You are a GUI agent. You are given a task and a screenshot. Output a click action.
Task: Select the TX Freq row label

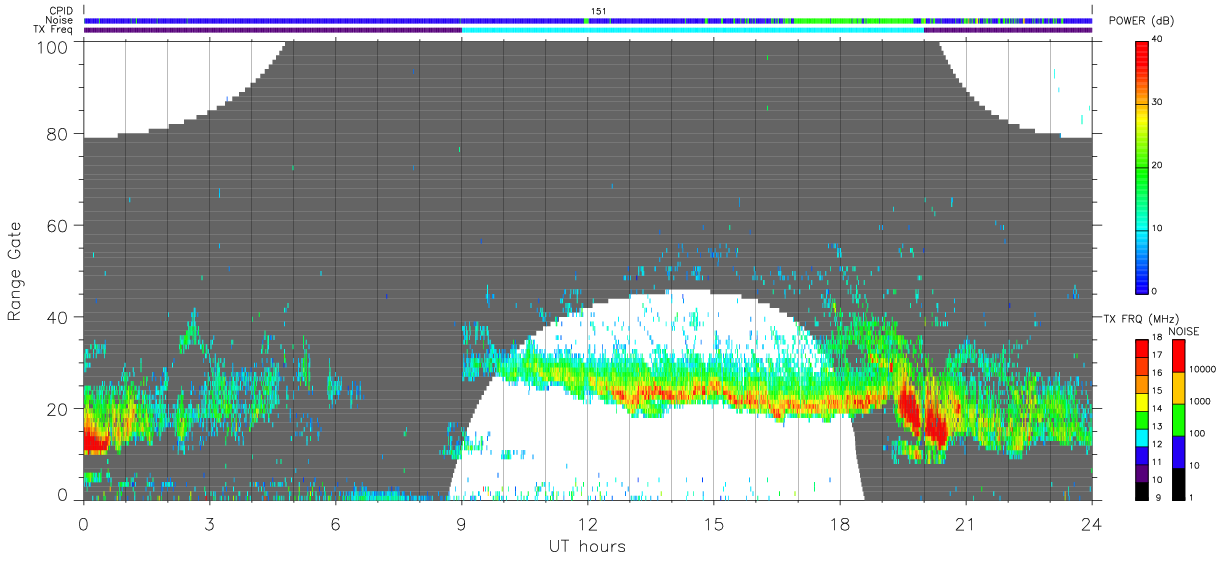55,30
